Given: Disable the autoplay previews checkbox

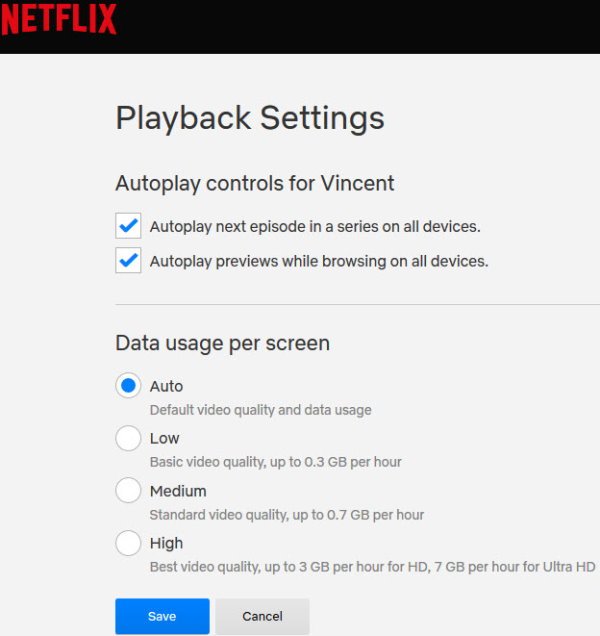Looking at the screenshot, I should click(x=128, y=261).
